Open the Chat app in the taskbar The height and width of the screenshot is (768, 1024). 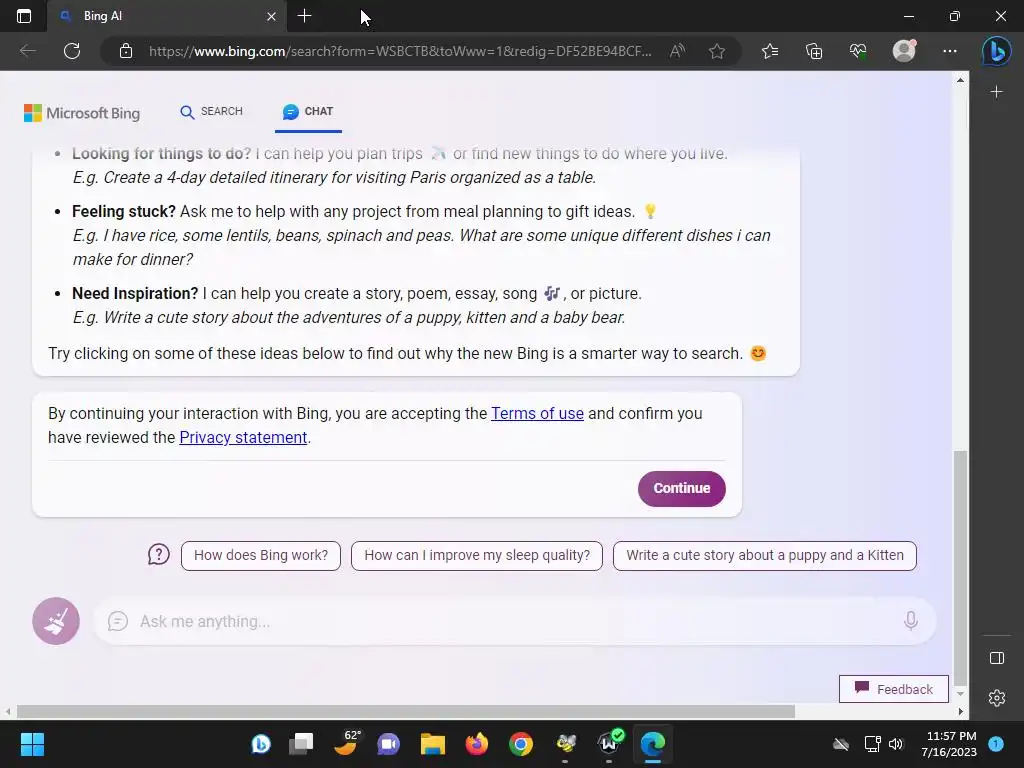click(x=389, y=744)
